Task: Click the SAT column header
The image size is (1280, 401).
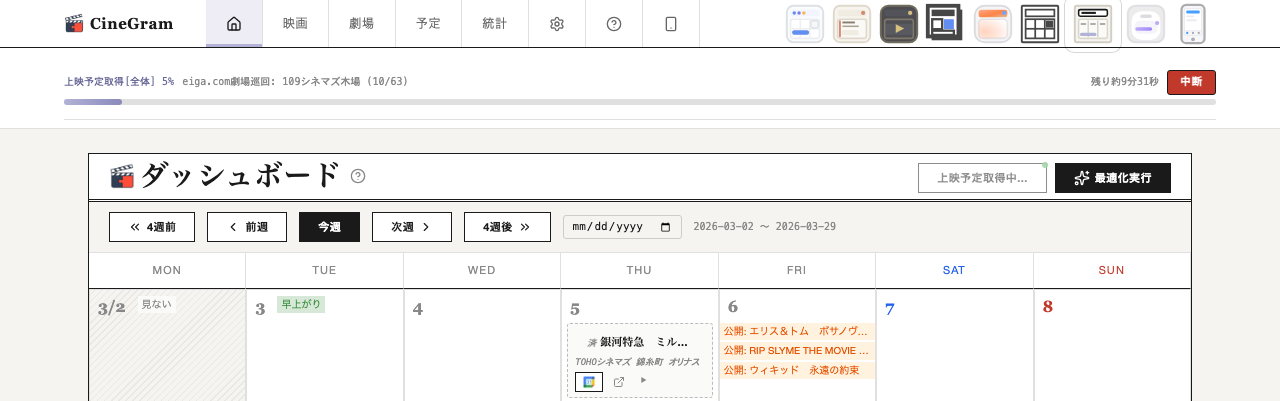Action: tap(954, 271)
